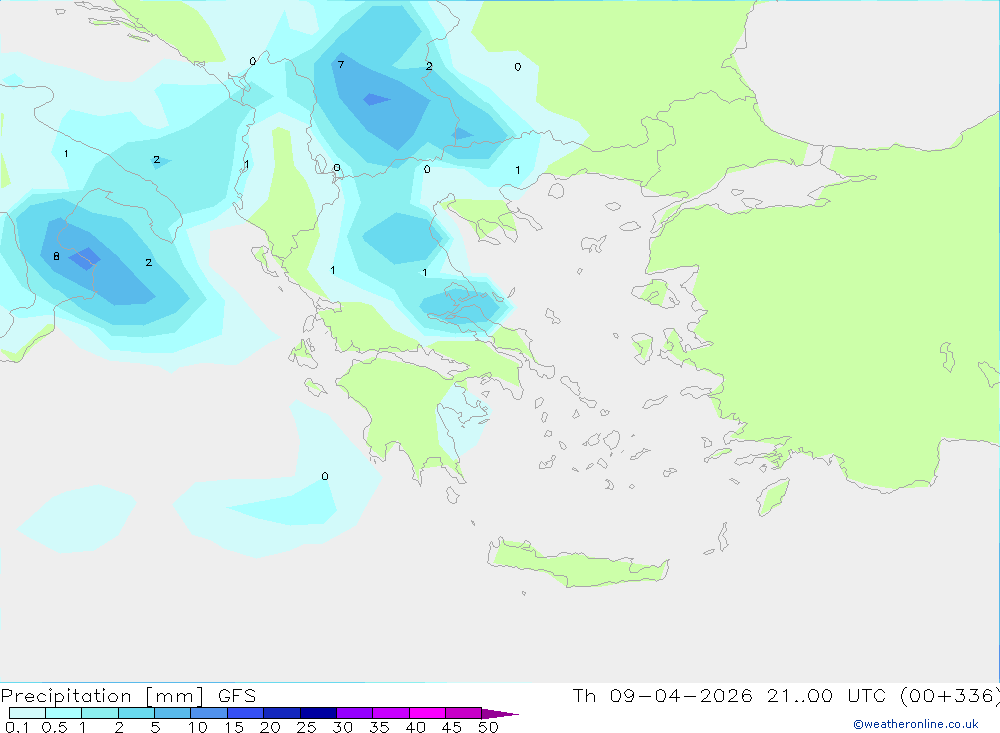Image resolution: width=1000 pixels, height=733 pixels.
Task: Click the island of Rhodes on map
Action: tap(773, 497)
